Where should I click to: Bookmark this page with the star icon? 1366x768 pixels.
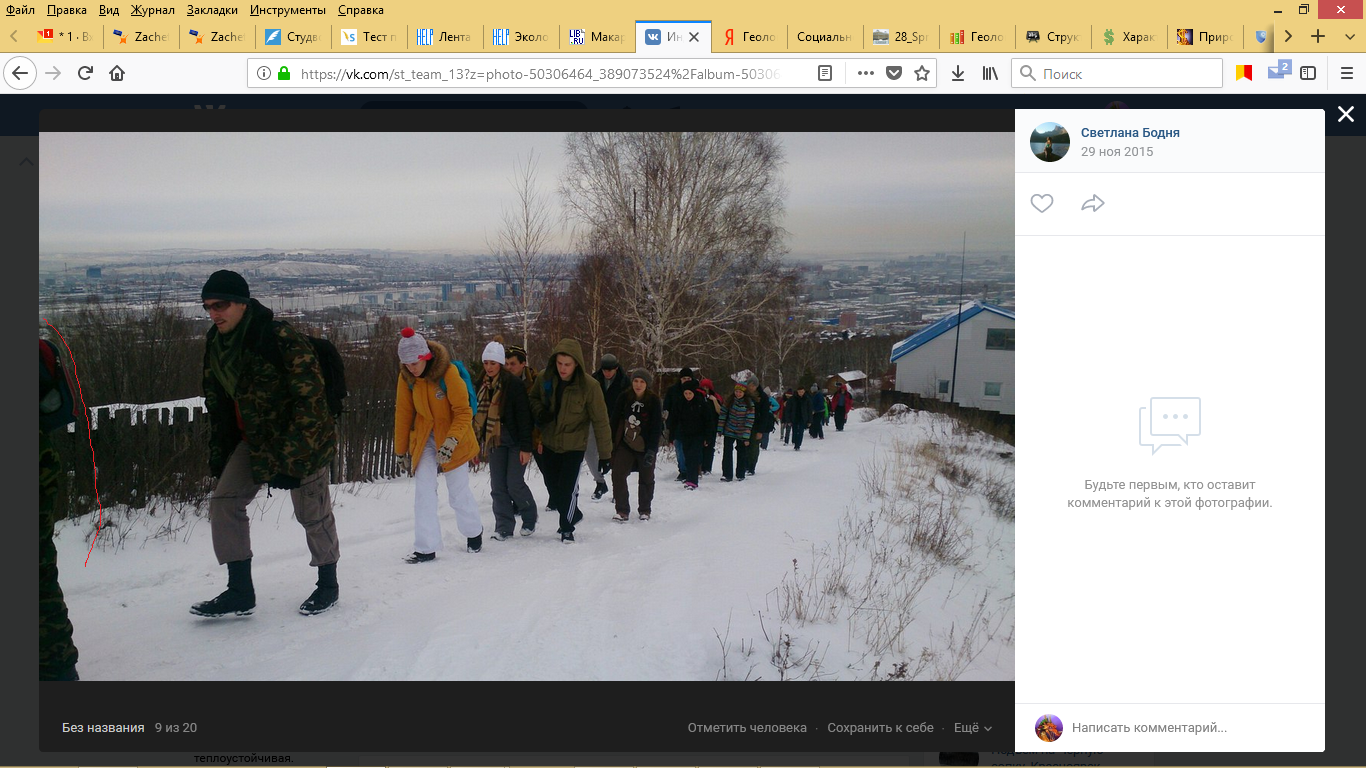click(922, 73)
